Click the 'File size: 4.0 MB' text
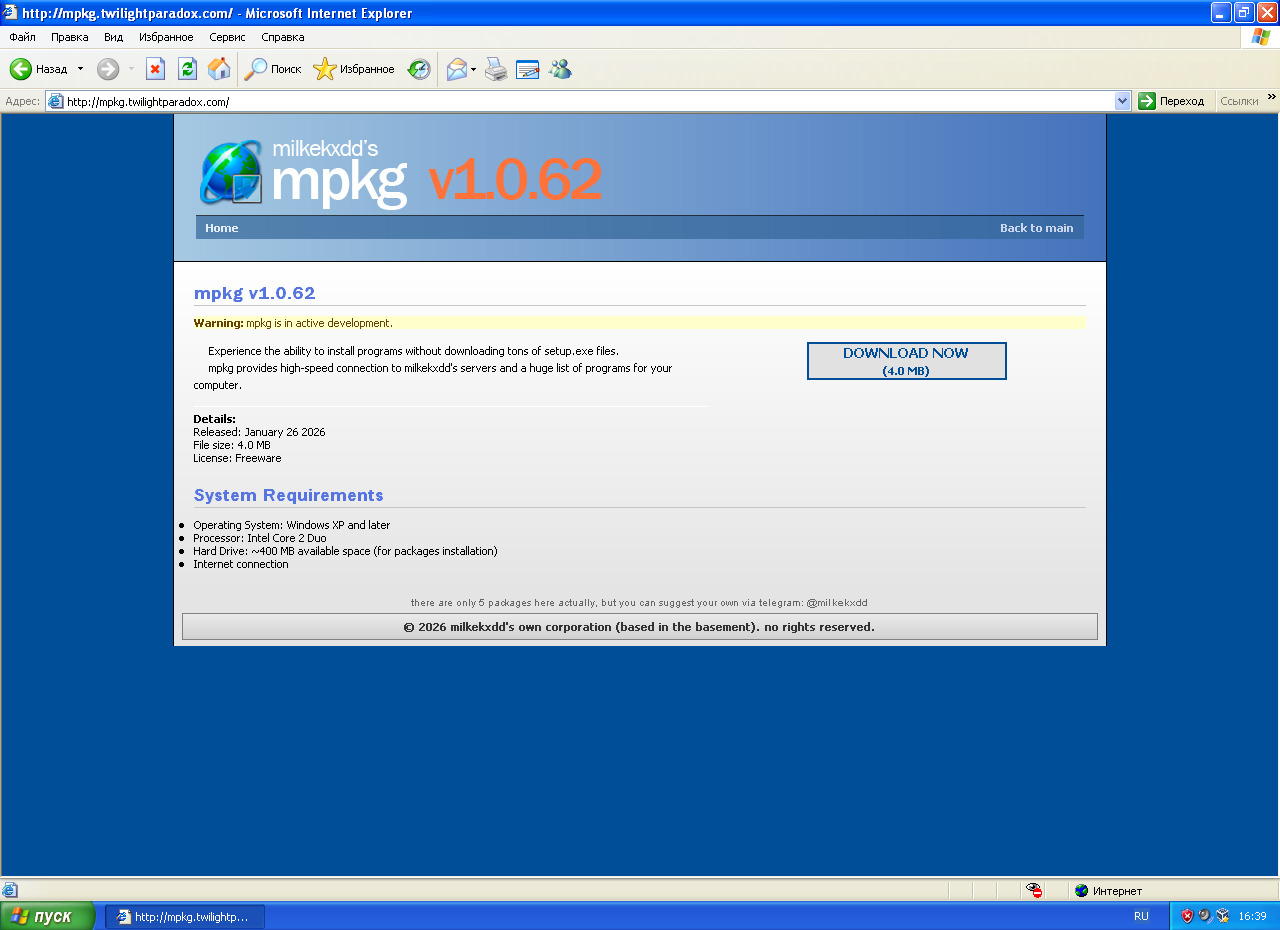 232,445
